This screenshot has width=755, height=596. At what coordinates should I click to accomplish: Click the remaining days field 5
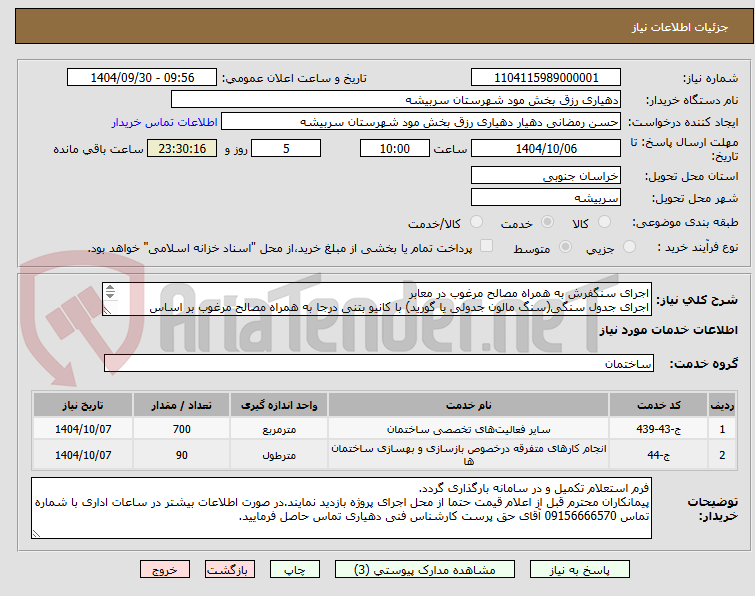pos(286,148)
